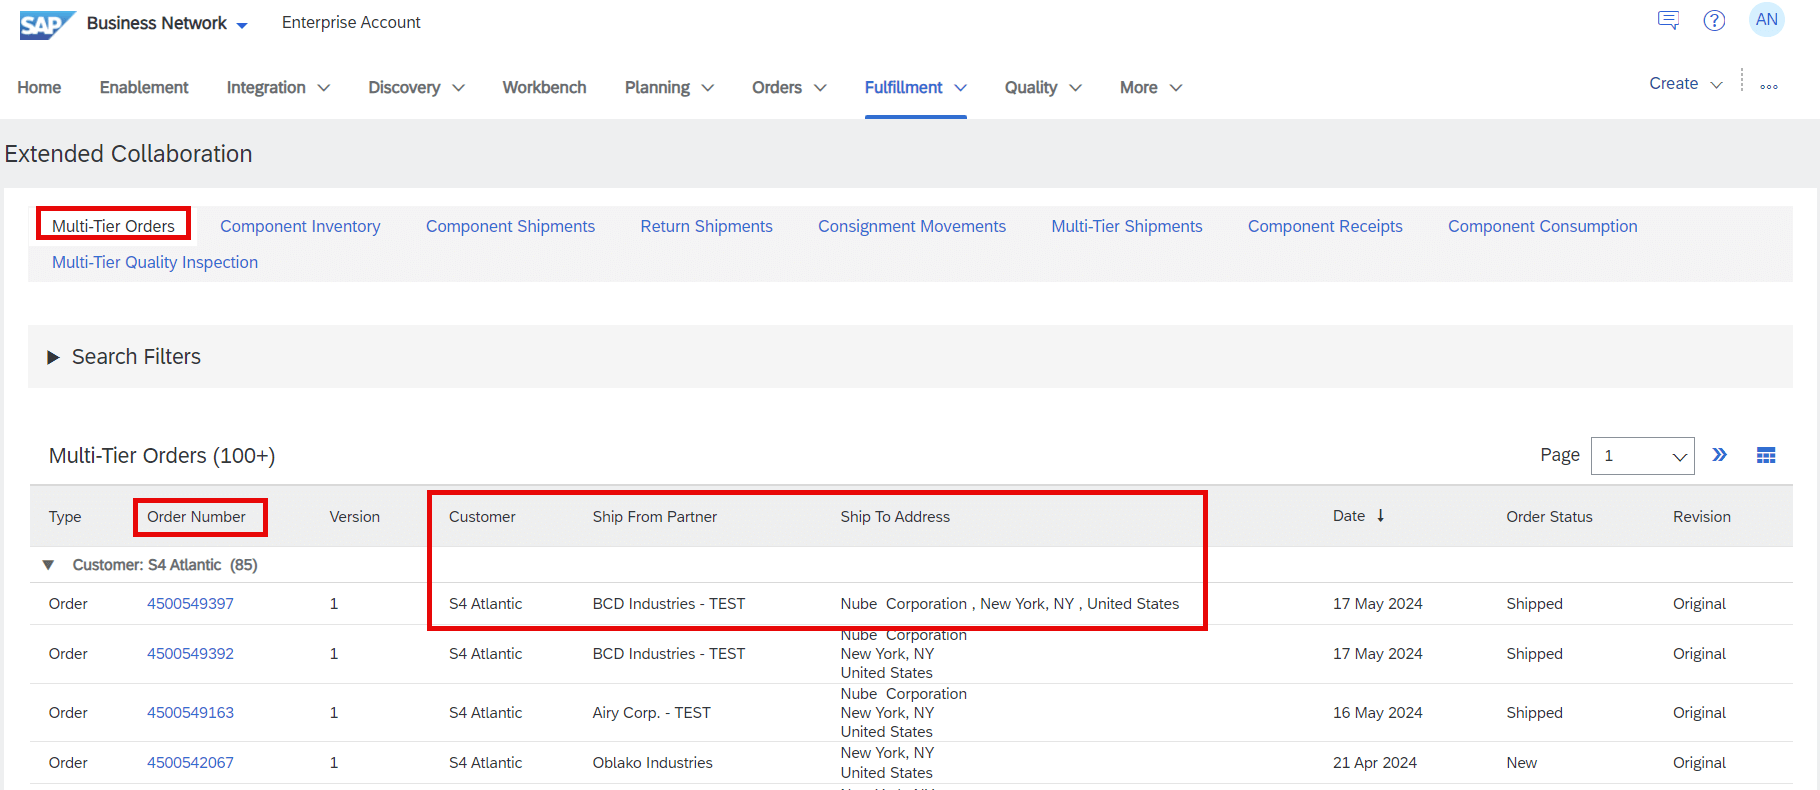This screenshot has width=1820, height=790.
Task: Open the Fulfillment menu
Action: click(914, 88)
